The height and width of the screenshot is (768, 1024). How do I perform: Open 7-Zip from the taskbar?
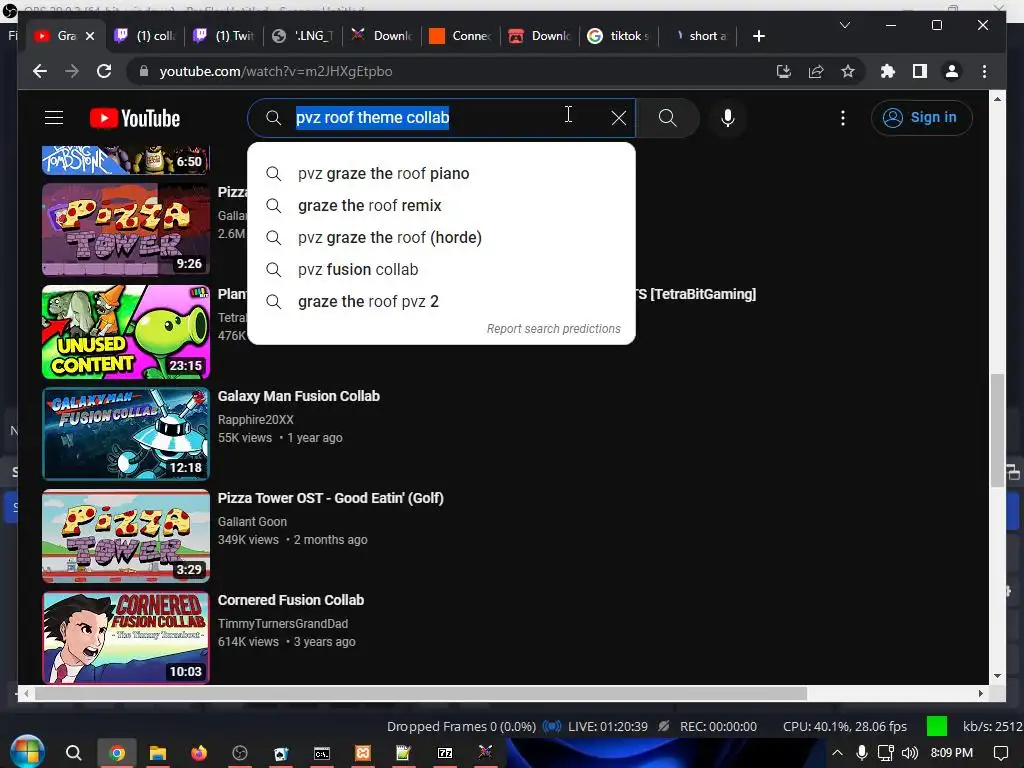pyautogui.click(x=445, y=753)
